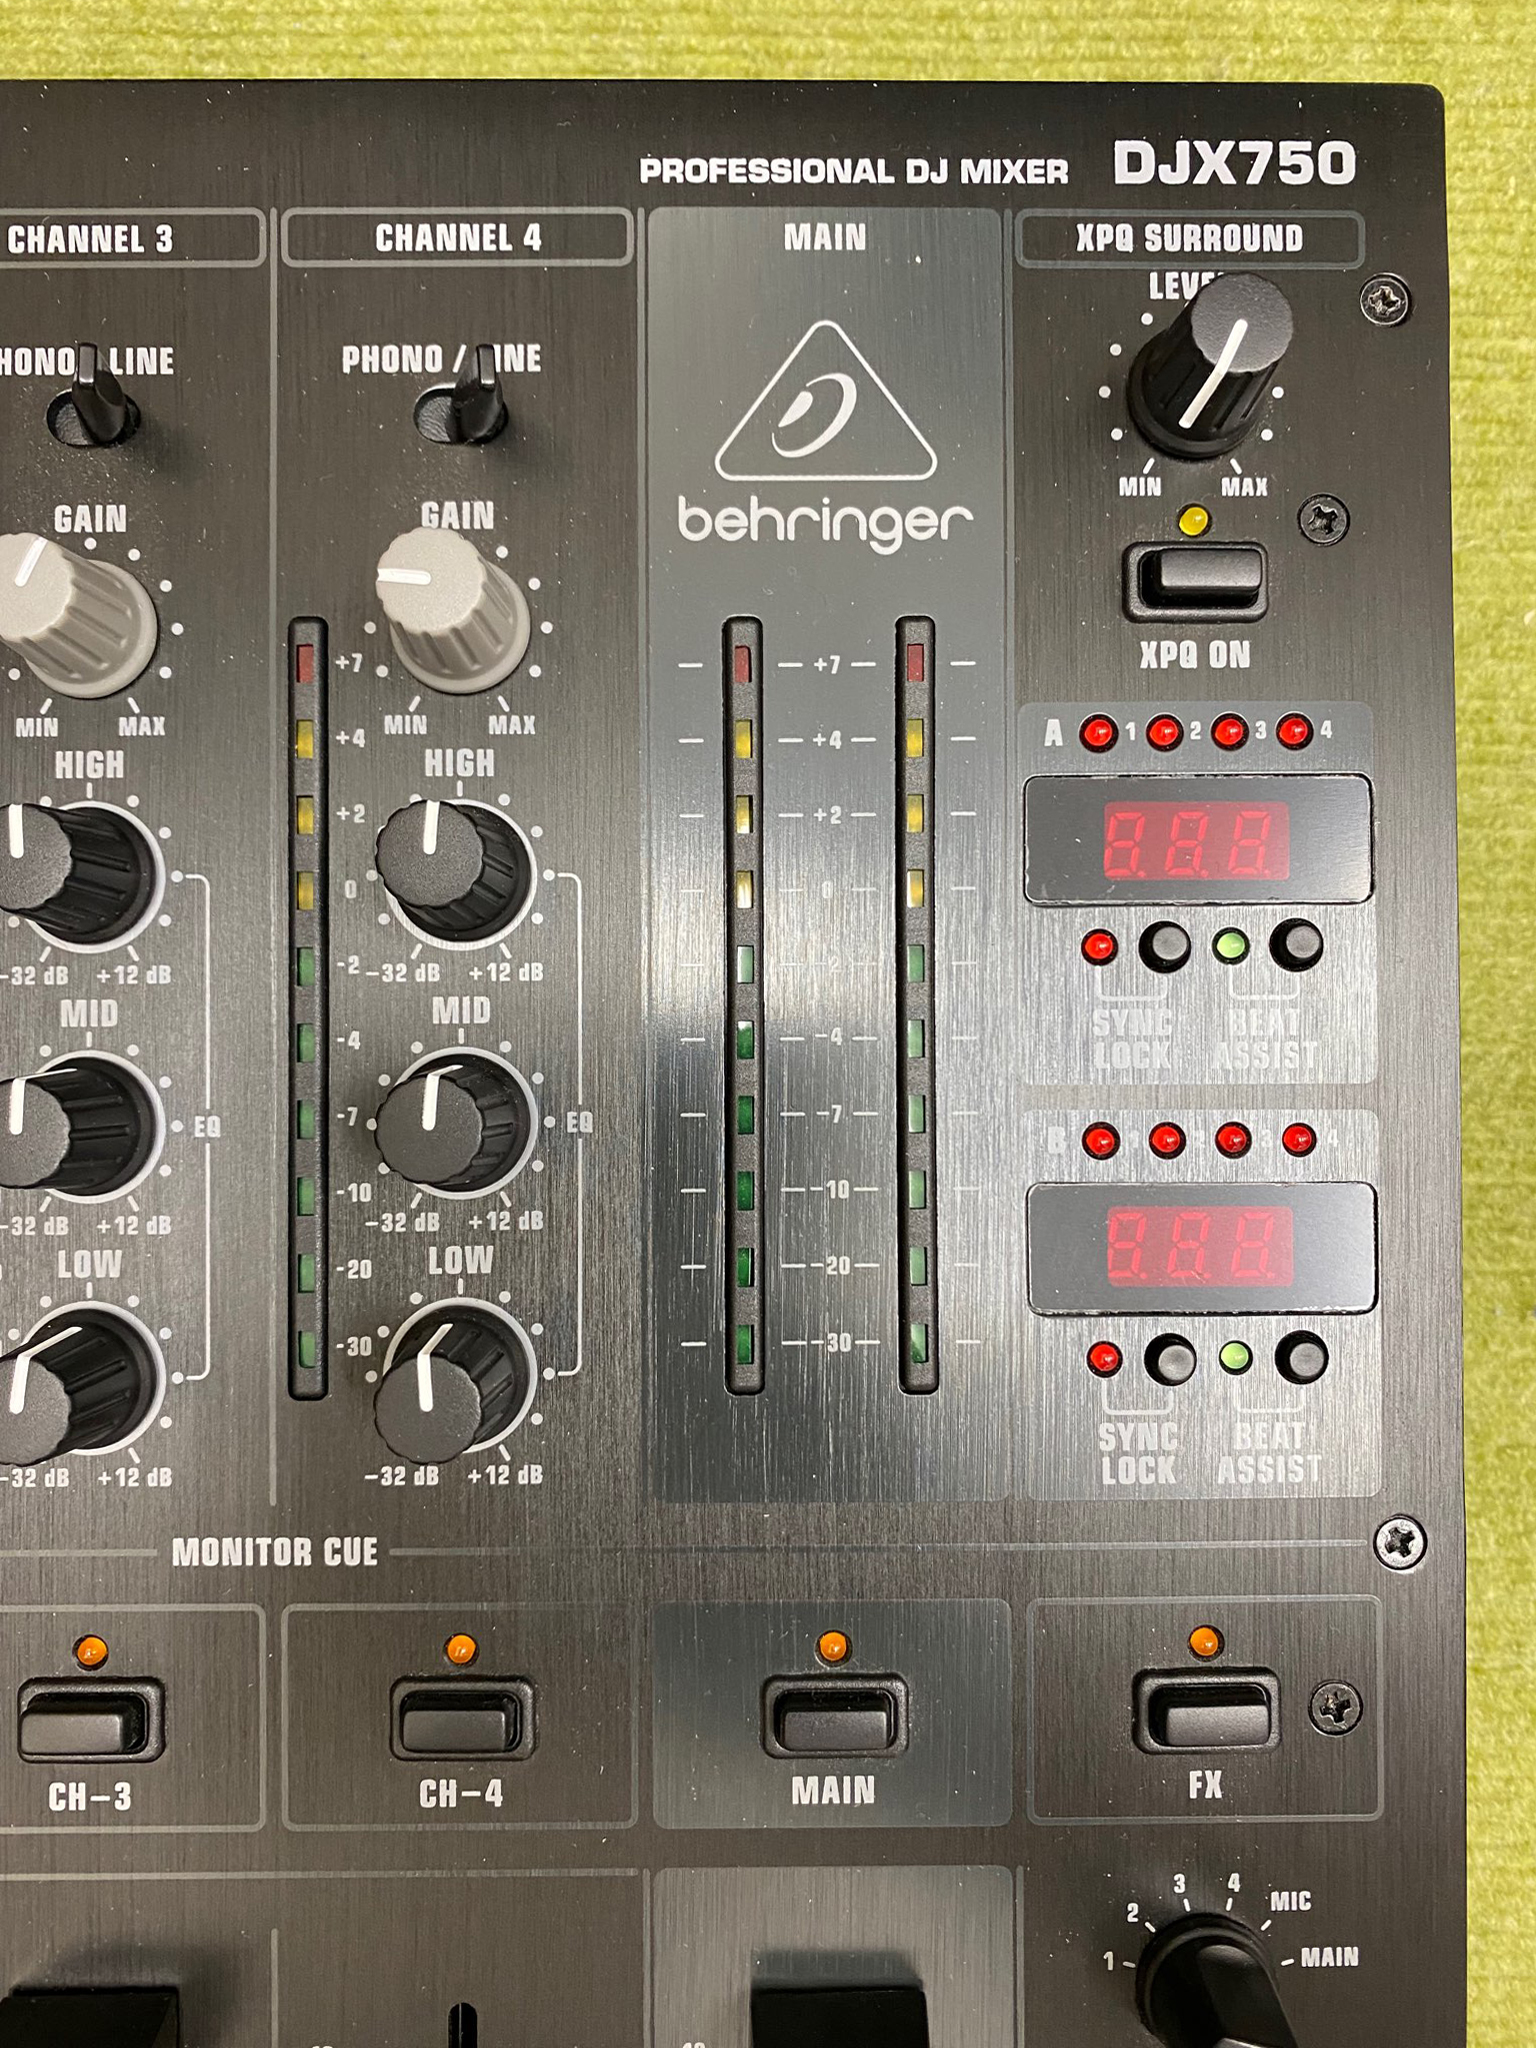The height and width of the screenshot is (2048, 1536).
Task: Tap the section A BPM display
Action: (x=1197, y=840)
